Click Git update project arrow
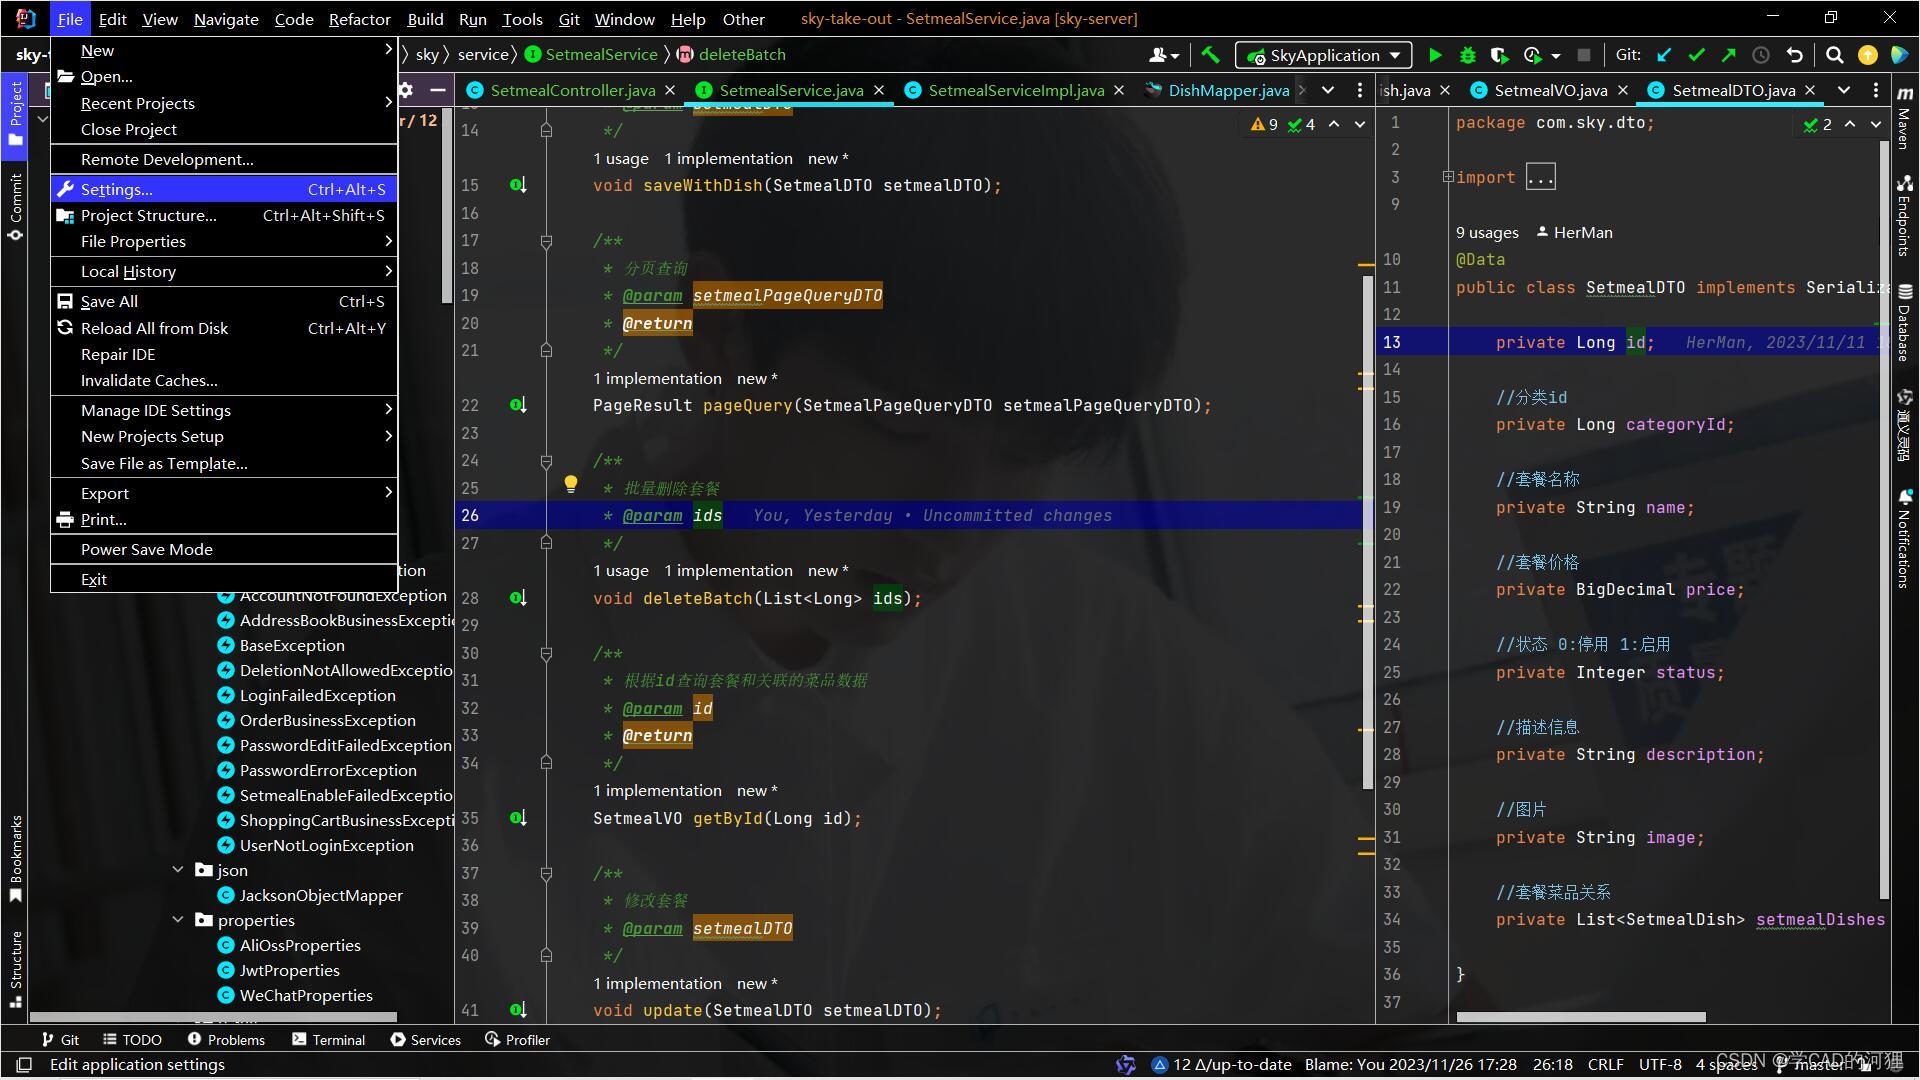This screenshot has height=1080, width=1920. 1664,55
